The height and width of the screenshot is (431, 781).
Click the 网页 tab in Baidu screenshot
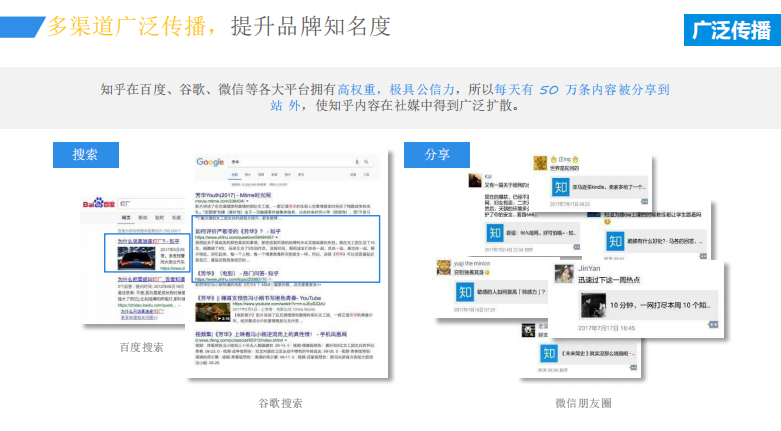pos(126,218)
